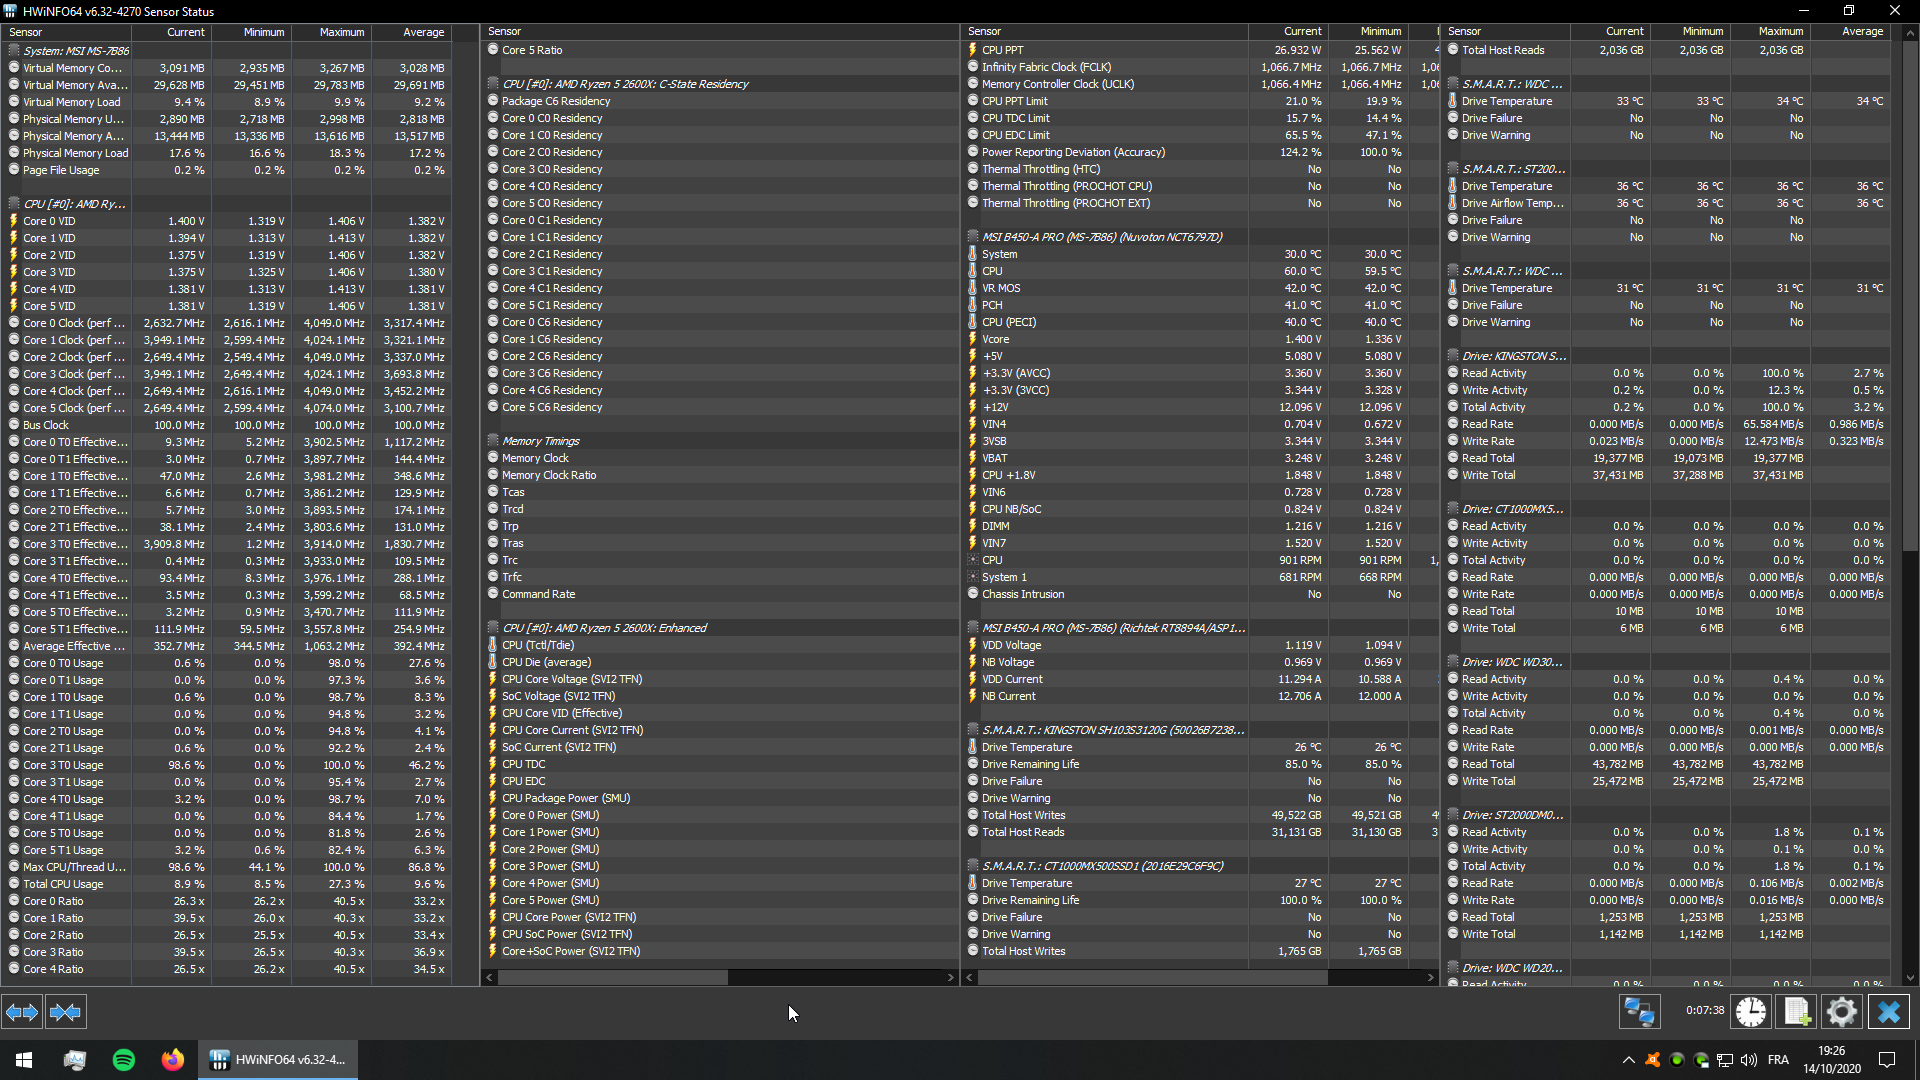
Task: Click Core 0 VID current value field
Action: tap(185, 220)
